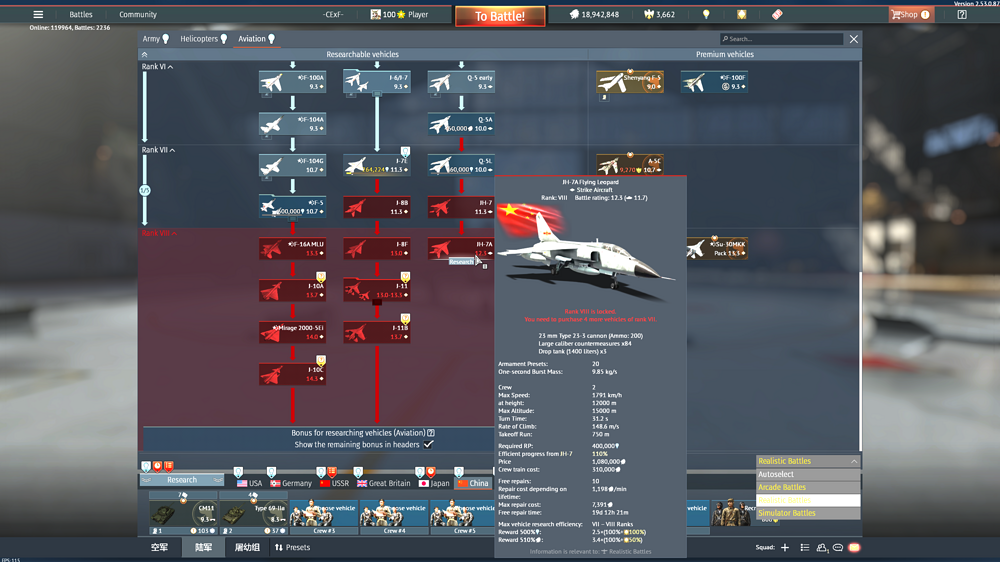
Task: Click the Shop cart icon
Action: tap(897, 15)
